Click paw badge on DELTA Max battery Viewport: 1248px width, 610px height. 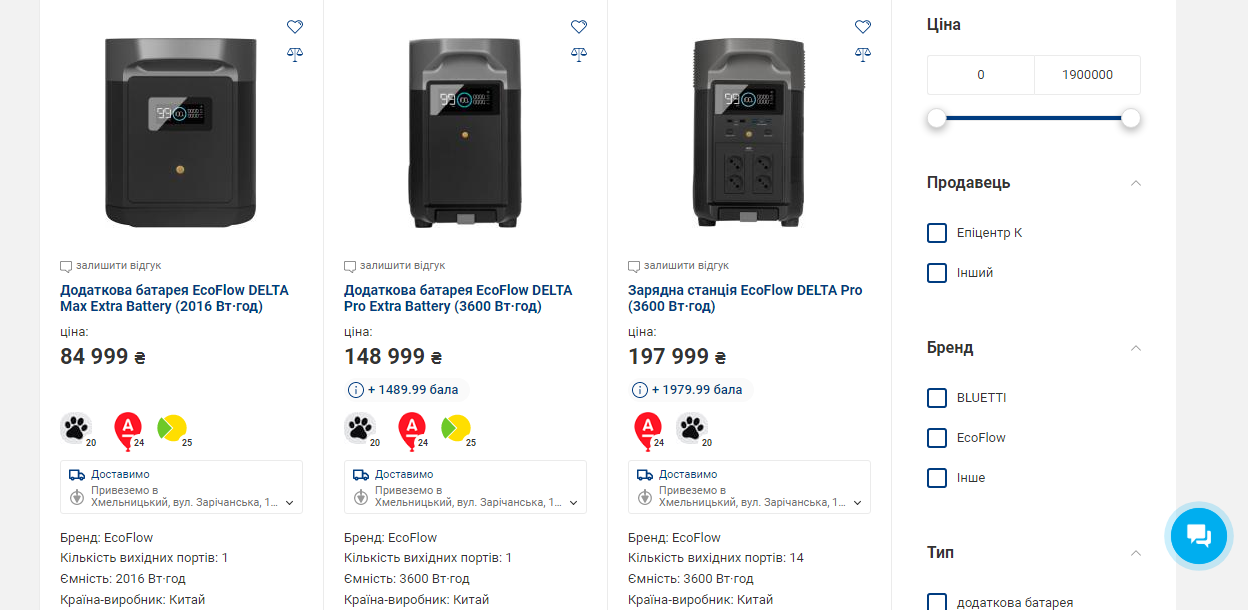(75, 428)
